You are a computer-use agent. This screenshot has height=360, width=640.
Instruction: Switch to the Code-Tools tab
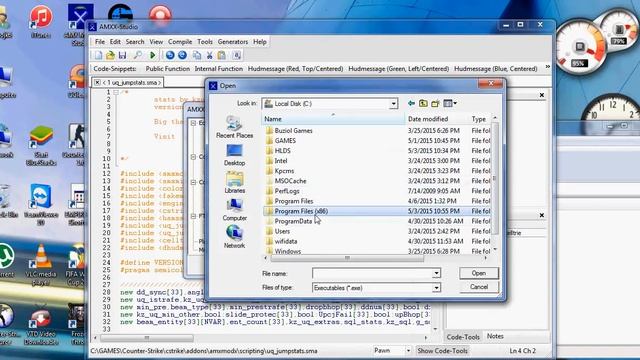tap(463, 337)
